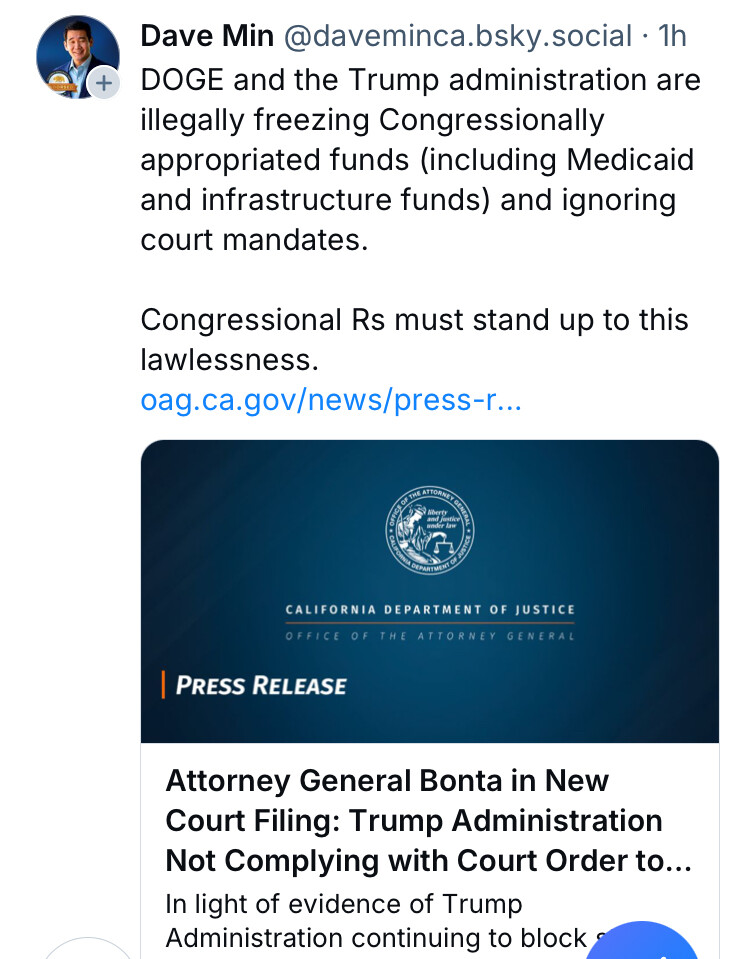Viewport: 750px width, 959px height.
Task: Click the "PRESS RELEASE" label in banner
Action: tap(261, 686)
